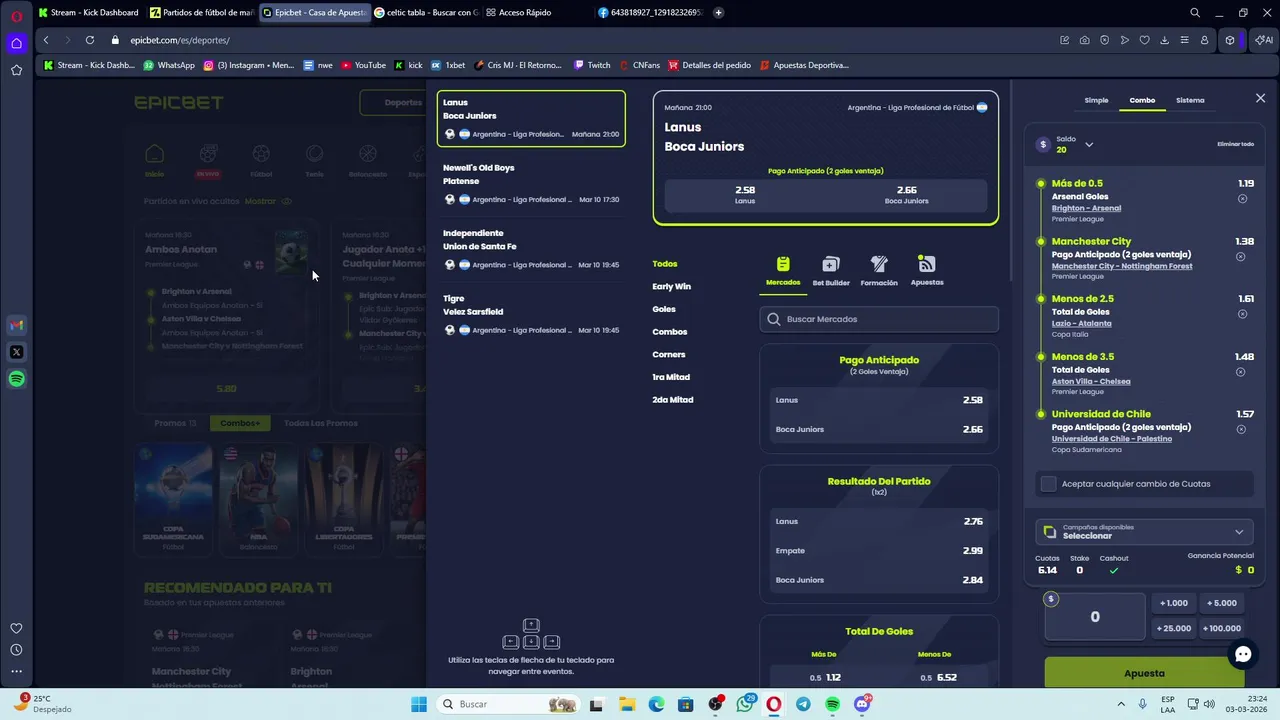The width and height of the screenshot is (1280, 720).
Task: Open Spotify in the Opera sidebar
Action: (x=16, y=379)
